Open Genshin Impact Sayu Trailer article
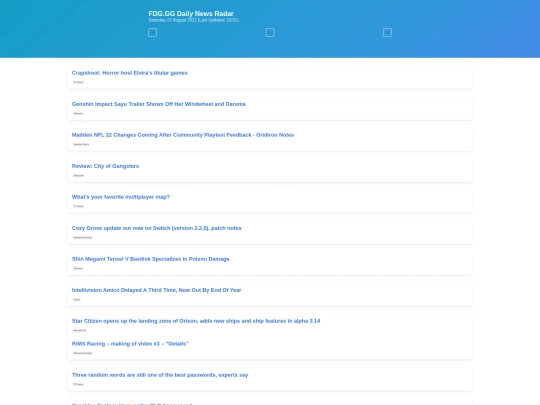 [159, 104]
